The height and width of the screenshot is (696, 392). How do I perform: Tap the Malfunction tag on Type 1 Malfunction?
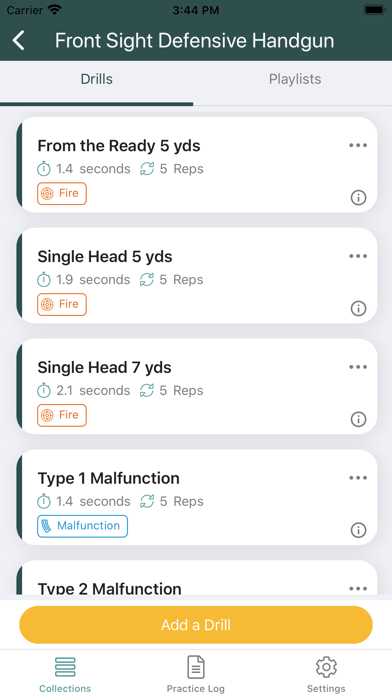coord(83,526)
